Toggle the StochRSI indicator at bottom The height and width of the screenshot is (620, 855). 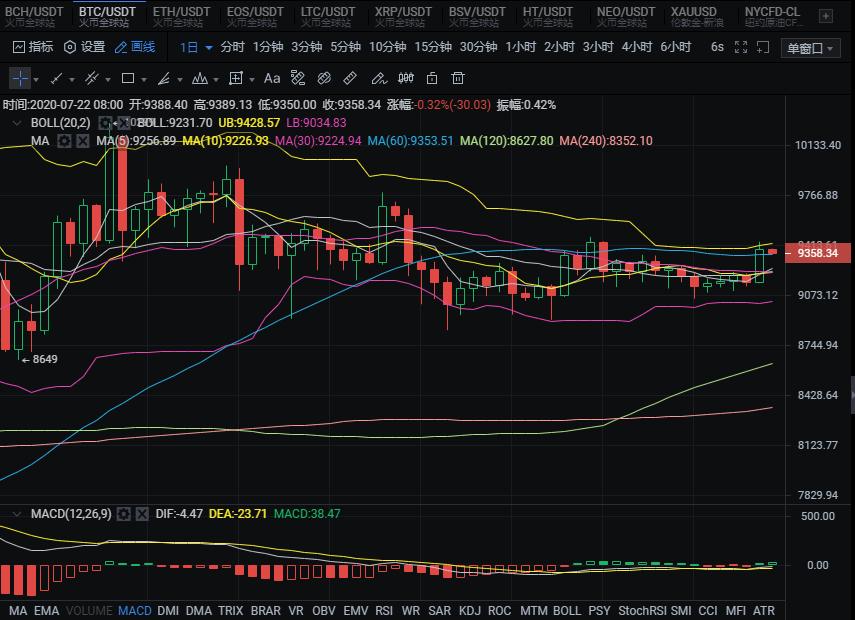tap(642, 611)
